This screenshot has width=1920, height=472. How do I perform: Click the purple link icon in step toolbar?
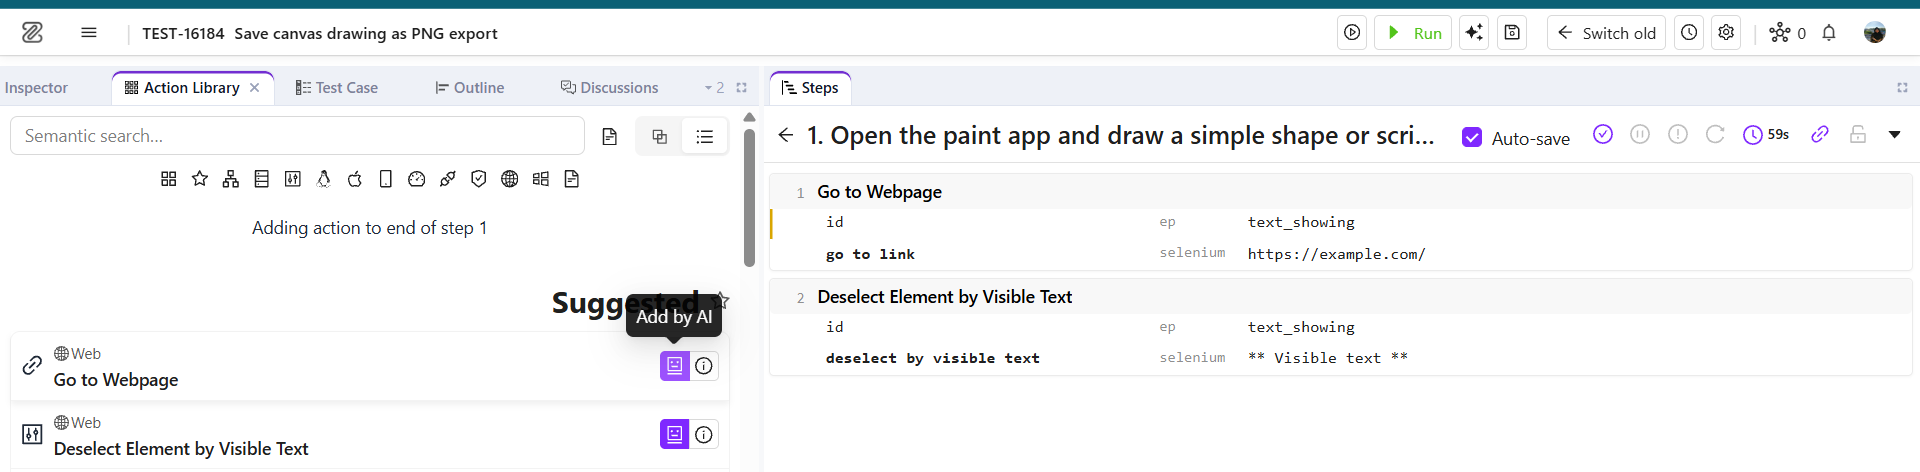[1820, 134]
